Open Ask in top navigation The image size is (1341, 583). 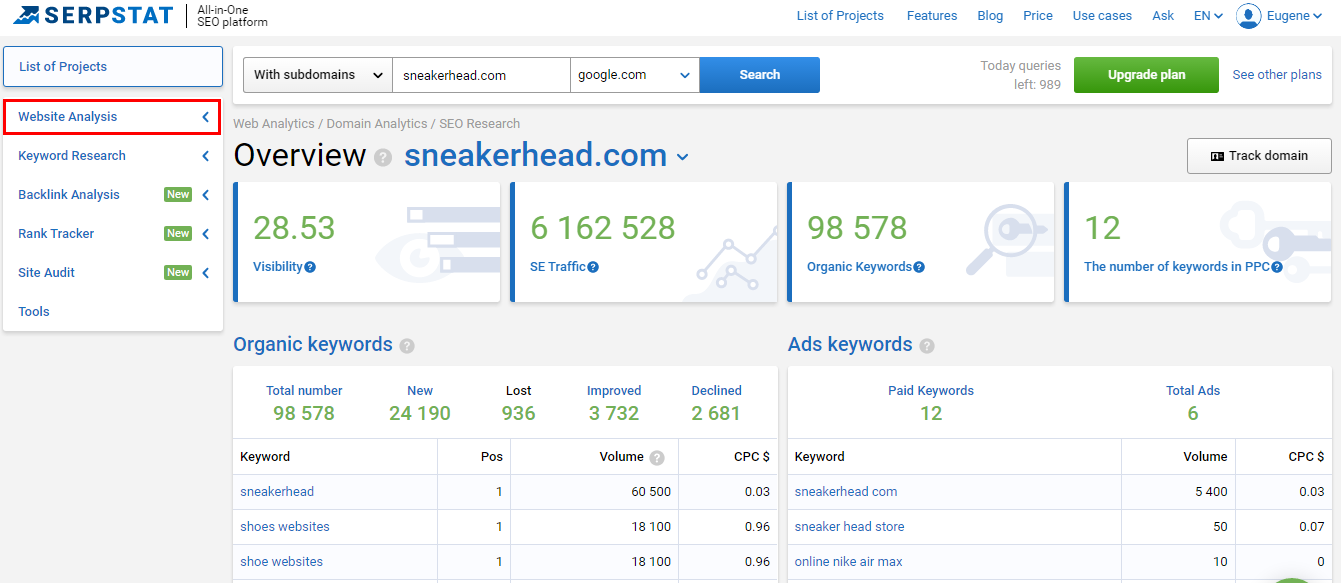1163,16
